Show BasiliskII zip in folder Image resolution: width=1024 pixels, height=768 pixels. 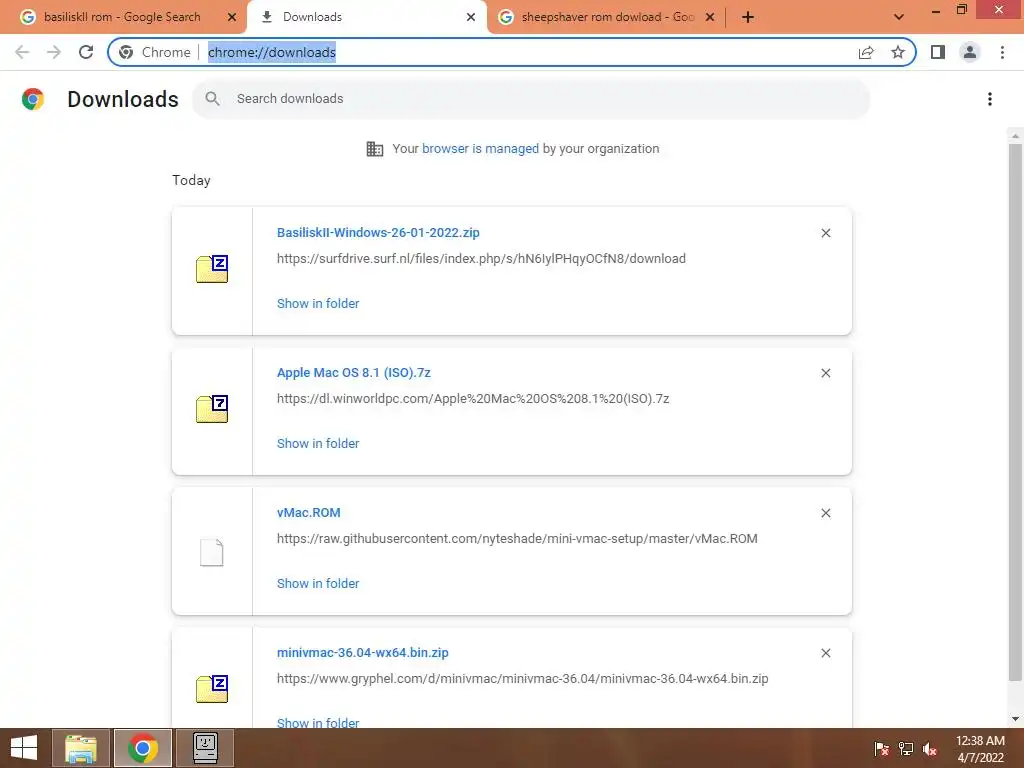318,303
